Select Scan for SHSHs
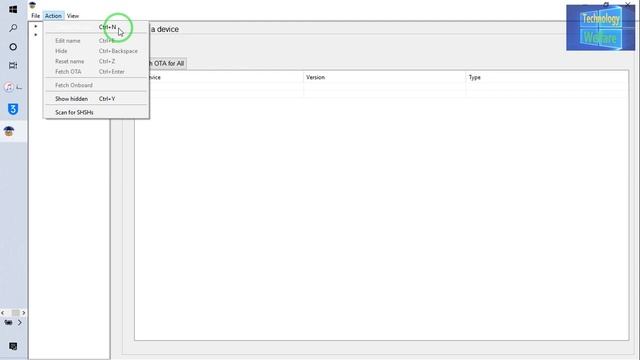This screenshot has height=360, width=640. tap(96, 112)
